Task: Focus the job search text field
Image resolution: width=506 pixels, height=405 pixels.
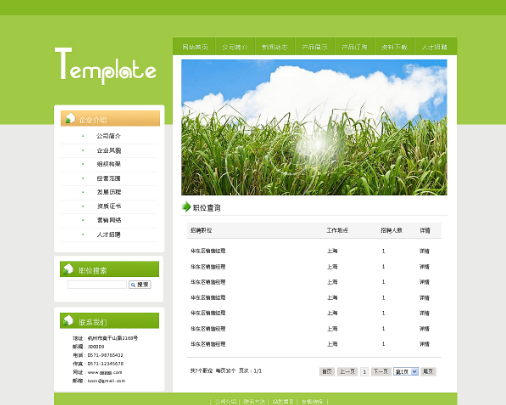Action: [97, 284]
